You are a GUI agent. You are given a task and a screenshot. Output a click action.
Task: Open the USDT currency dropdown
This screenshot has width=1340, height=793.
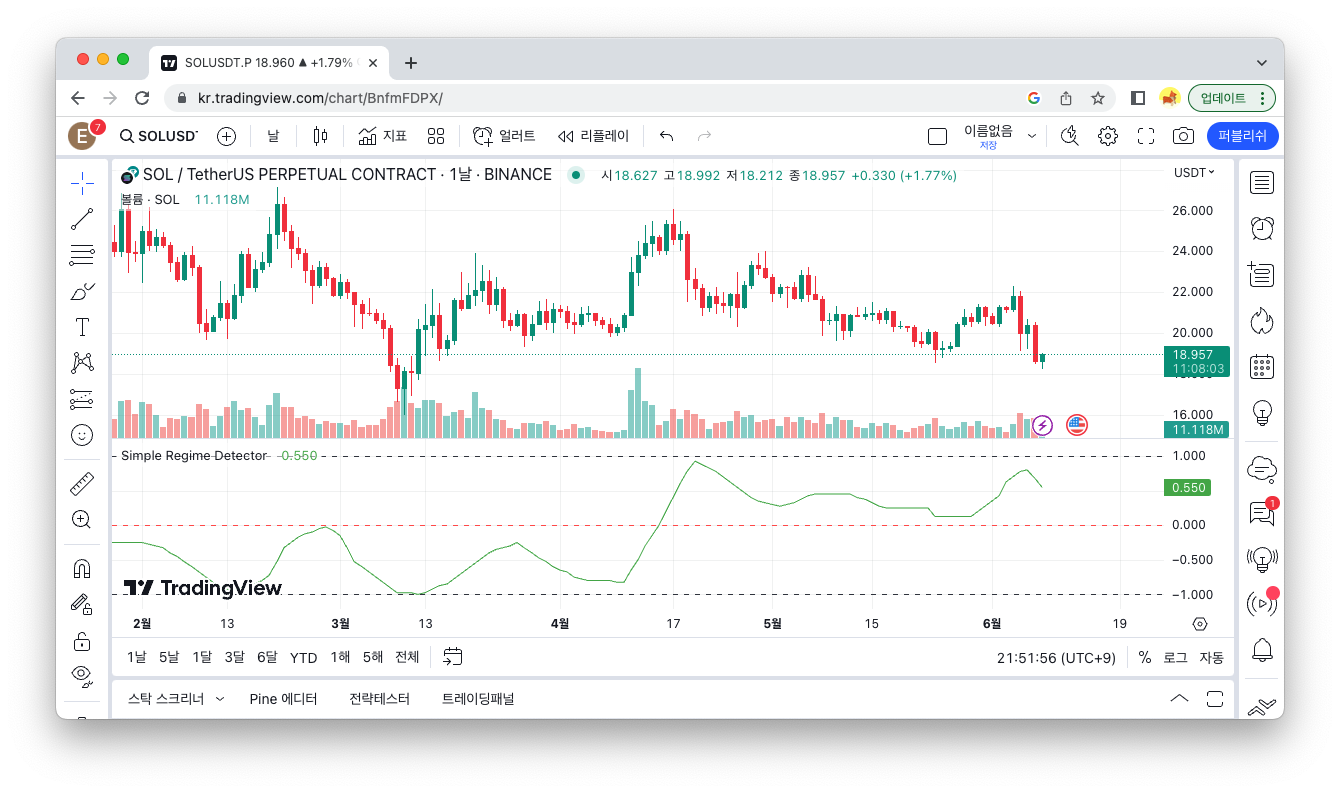[1194, 173]
